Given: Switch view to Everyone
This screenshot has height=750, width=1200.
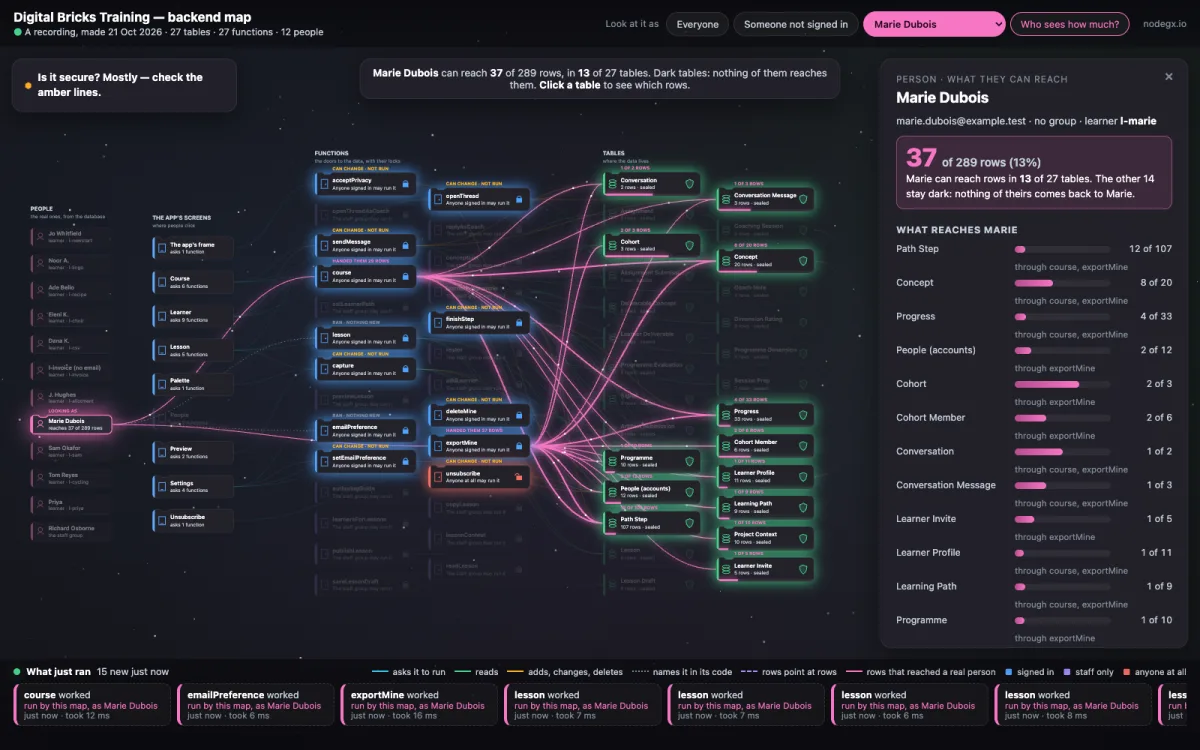Looking at the screenshot, I should coord(697,24).
